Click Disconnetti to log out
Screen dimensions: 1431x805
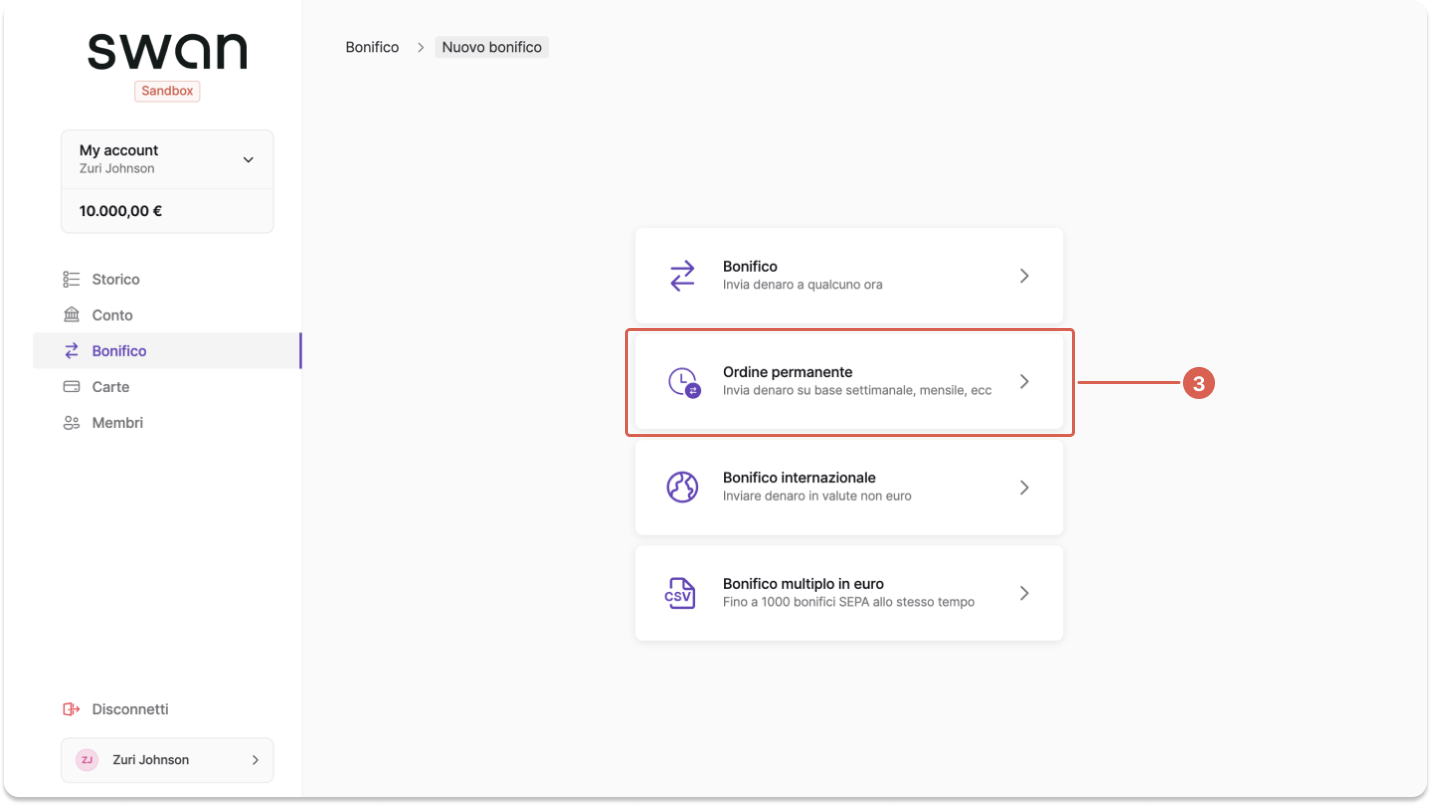coord(130,709)
